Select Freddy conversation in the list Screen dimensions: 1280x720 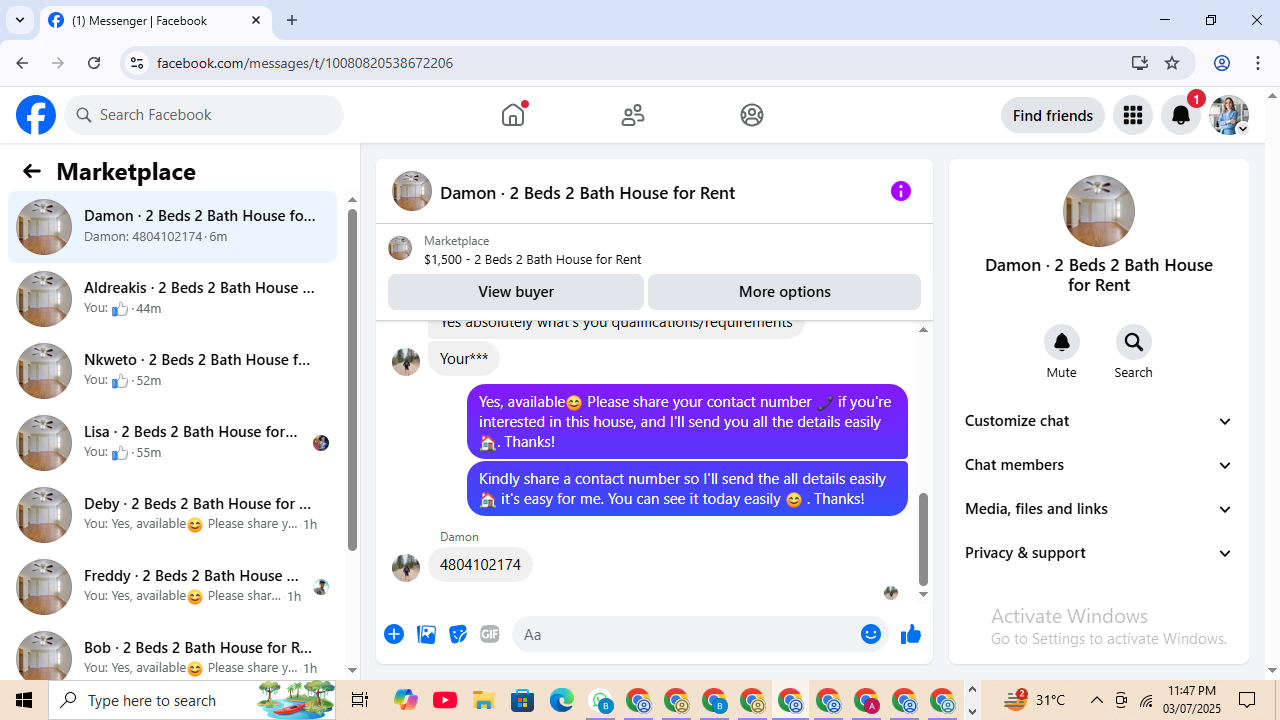[x=173, y=587]
